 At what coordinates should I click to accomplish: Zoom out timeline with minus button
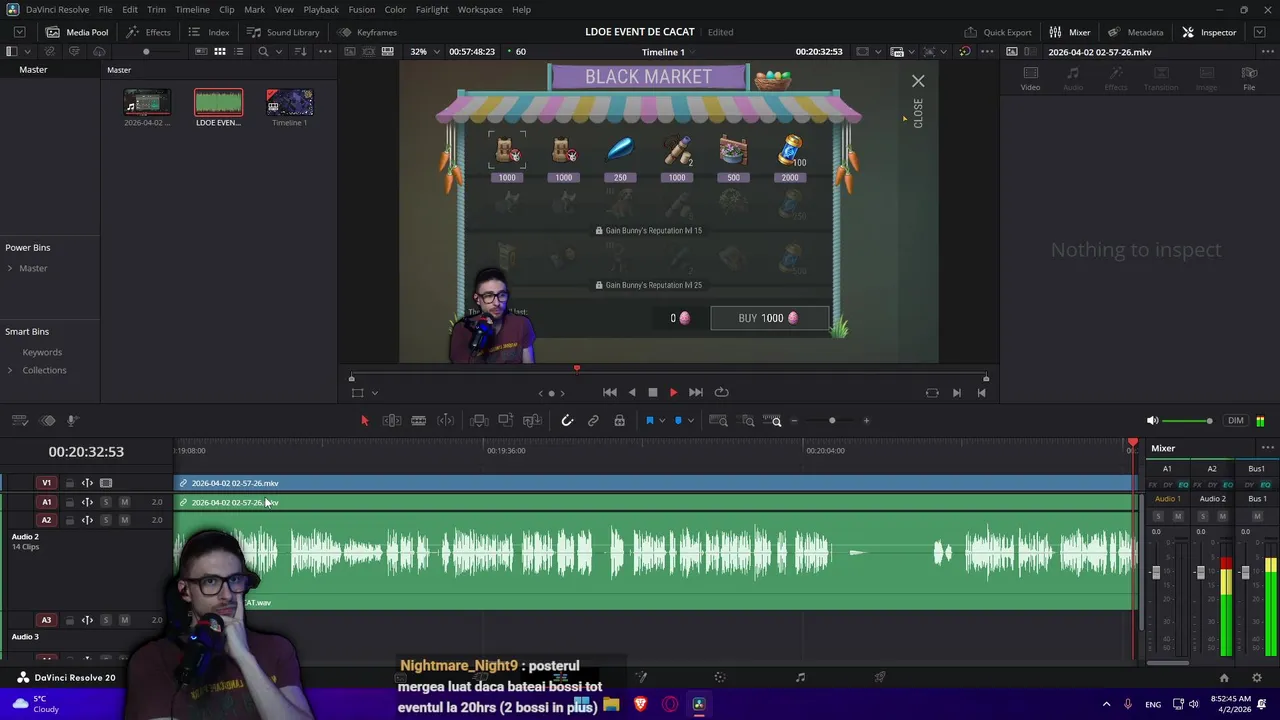click(794, 421)
